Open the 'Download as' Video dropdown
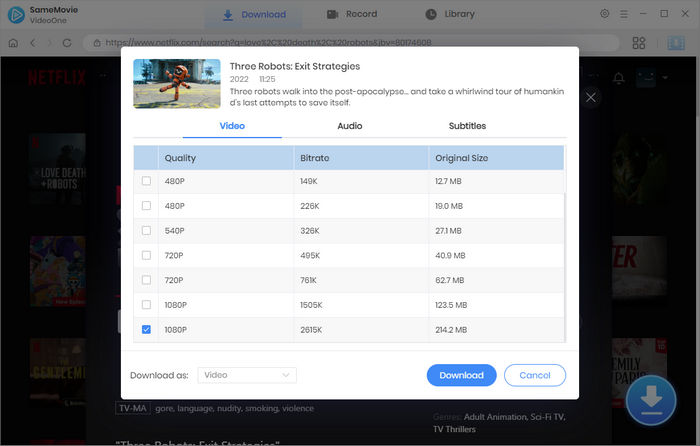 [x=246, y=375]
